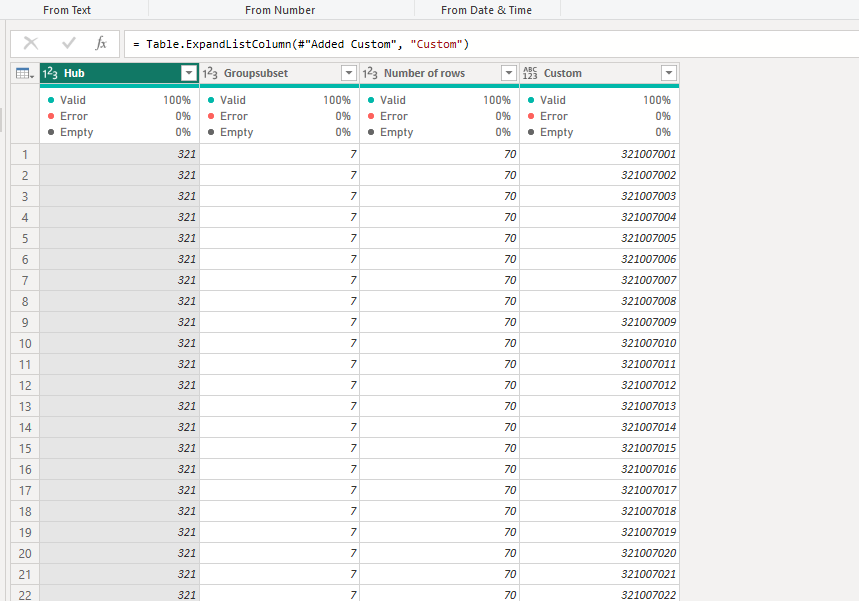Screen dimensions: 859x601
Task: Click the From Date & Time group label
Action: 486,10
